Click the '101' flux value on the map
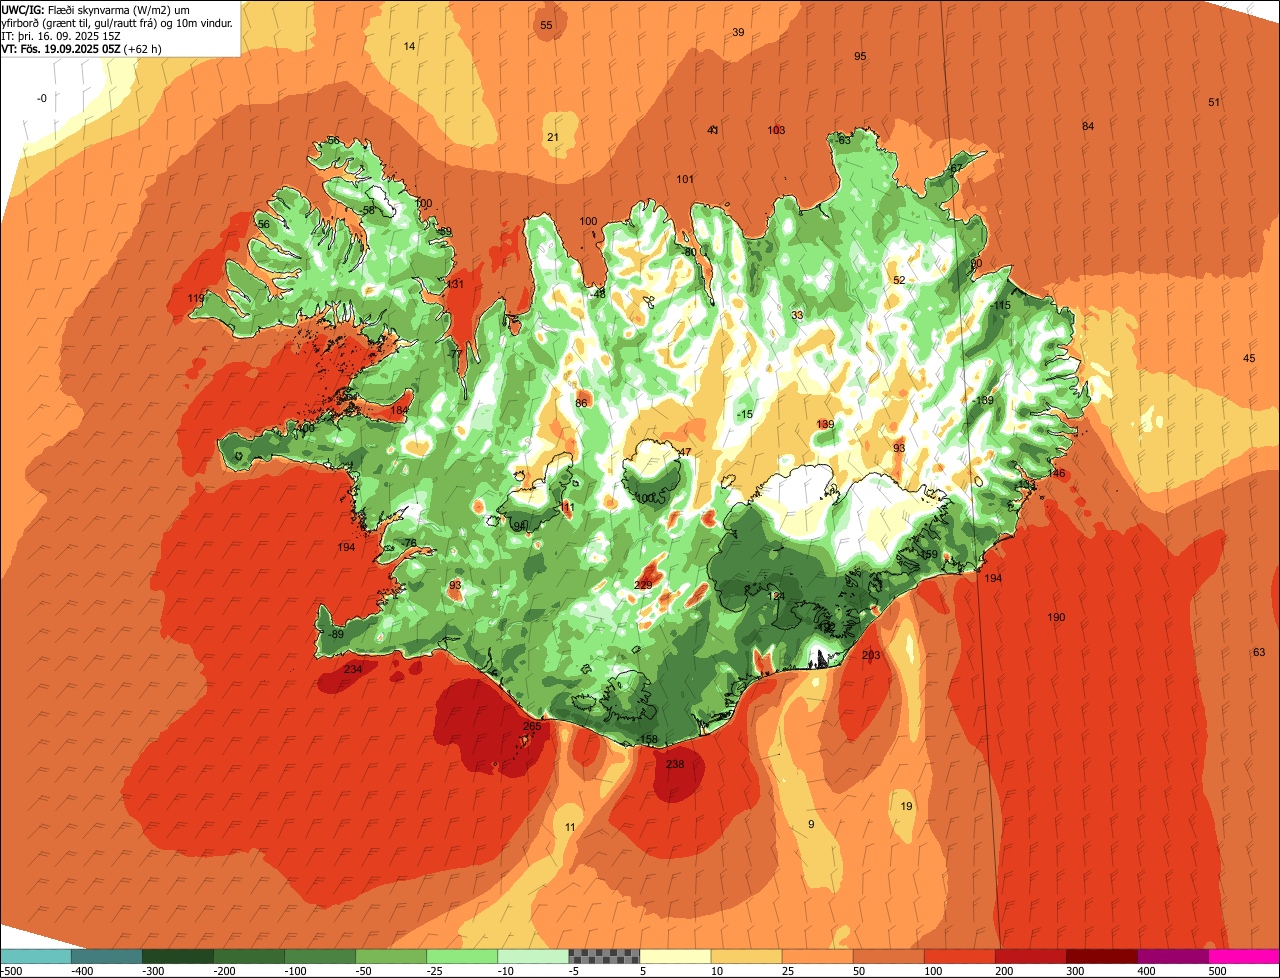1280x978 pixels. pos(685,179)
